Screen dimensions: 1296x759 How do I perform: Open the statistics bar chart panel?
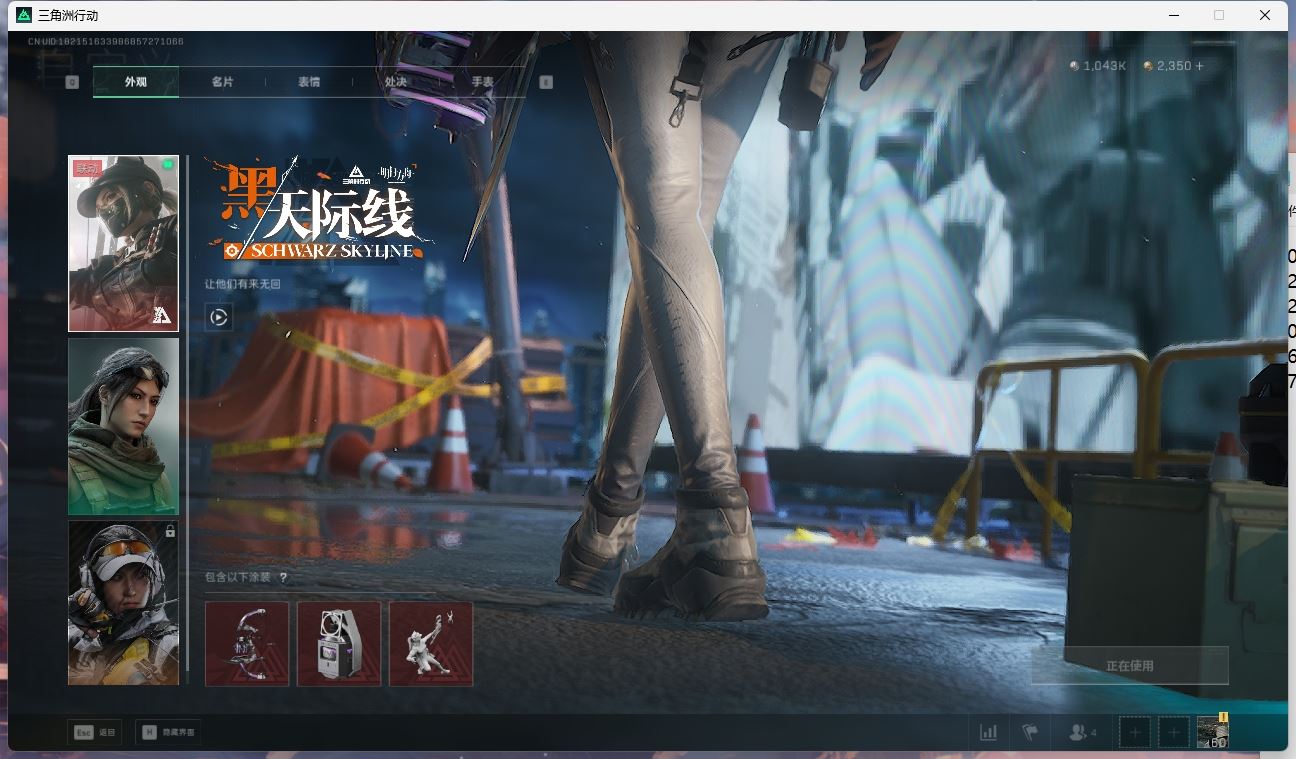click(989, 732)
